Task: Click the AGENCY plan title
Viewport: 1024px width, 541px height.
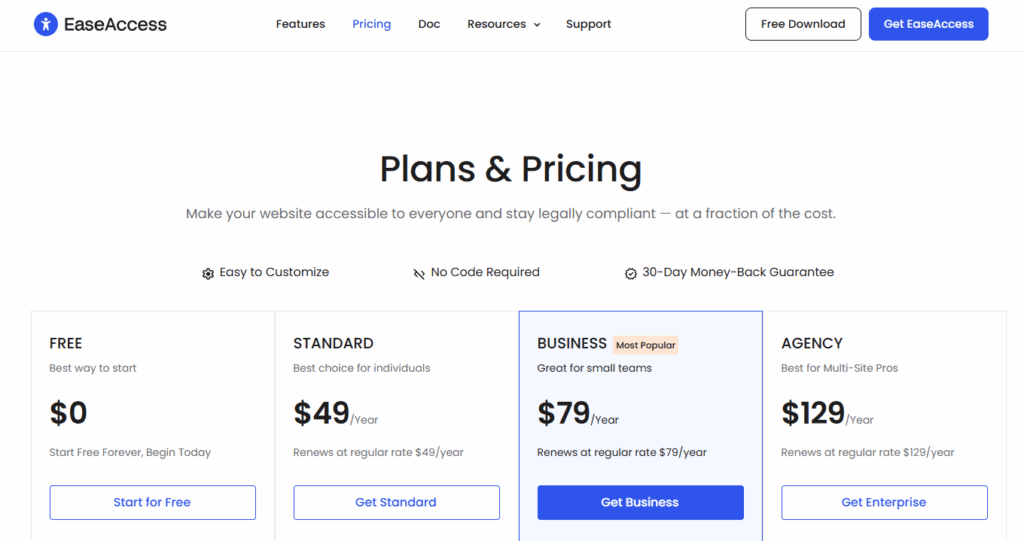Action: [x=812, y=343]
